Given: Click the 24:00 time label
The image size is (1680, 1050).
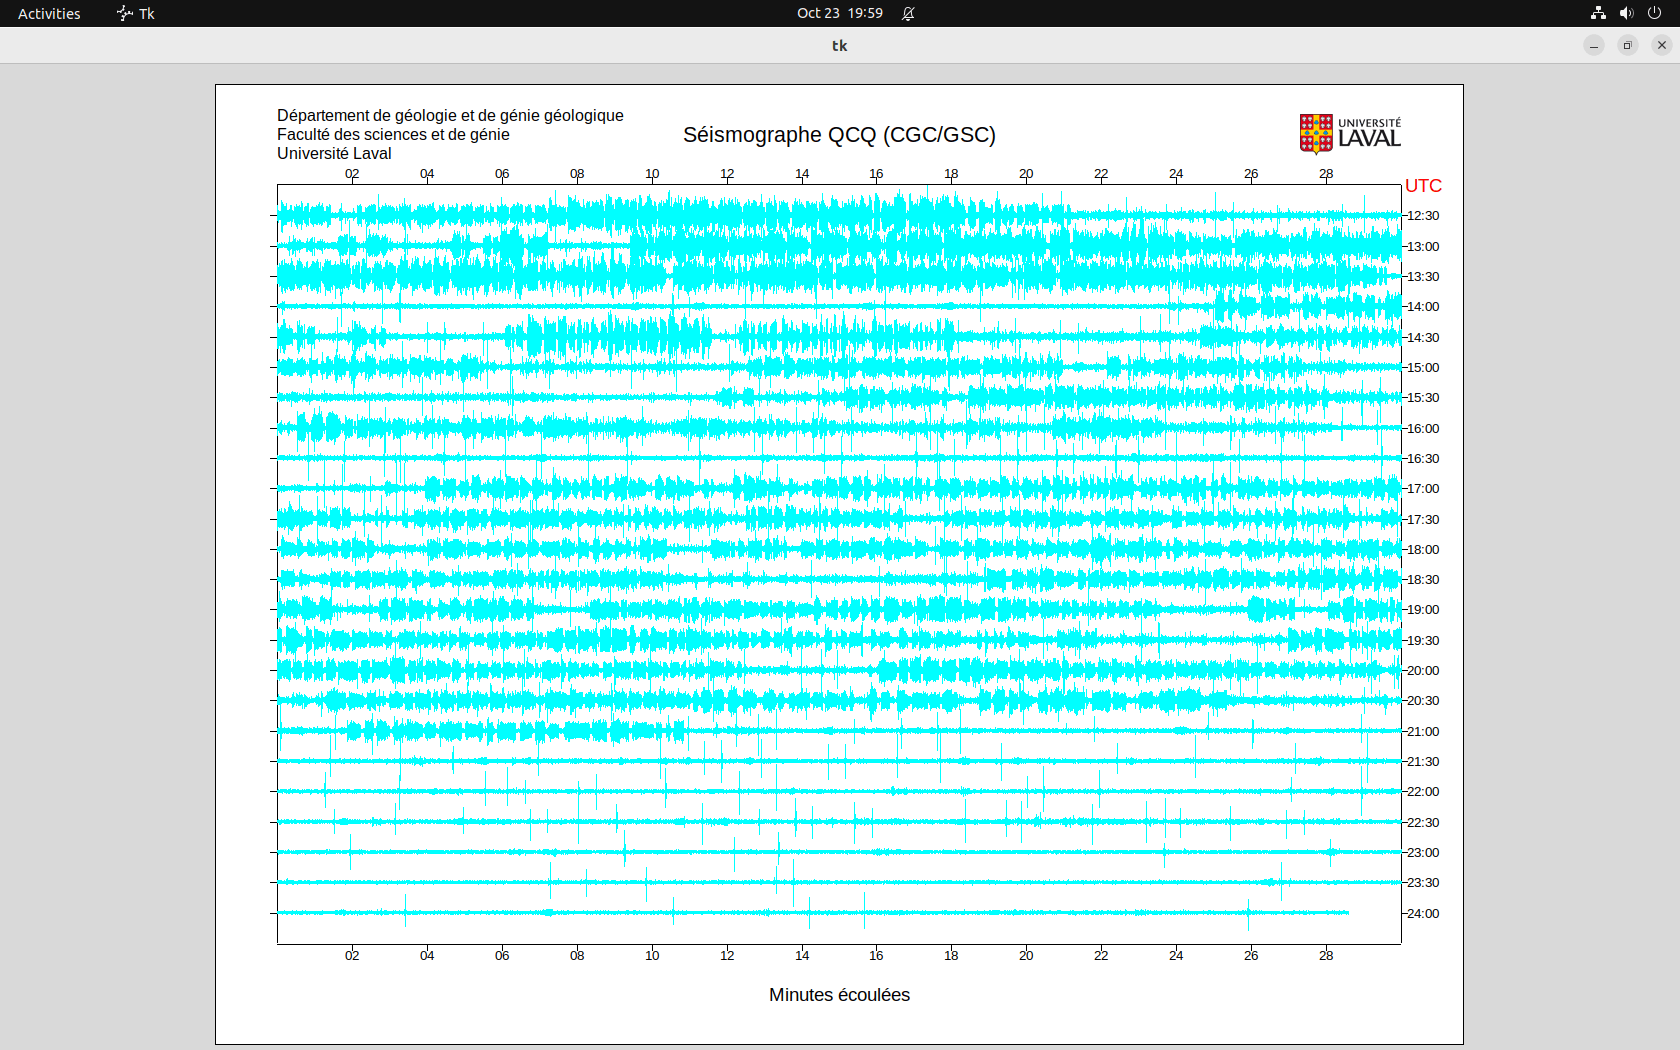Looking at the screenshot, I should pyautogui.click(x=1423, y=913).
